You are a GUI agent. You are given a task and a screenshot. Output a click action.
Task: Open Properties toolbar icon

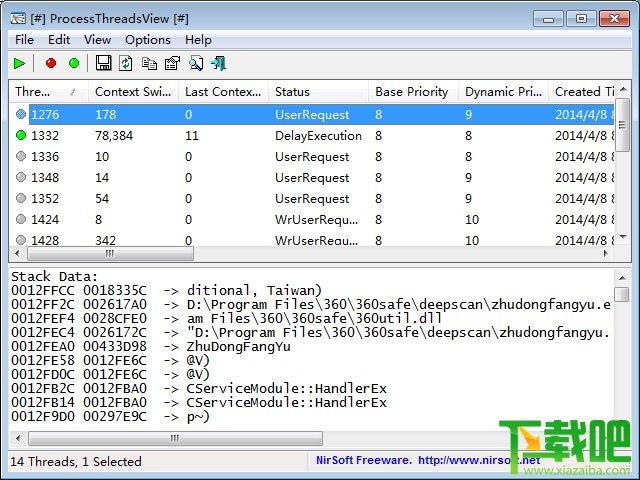tap(172, 63)
